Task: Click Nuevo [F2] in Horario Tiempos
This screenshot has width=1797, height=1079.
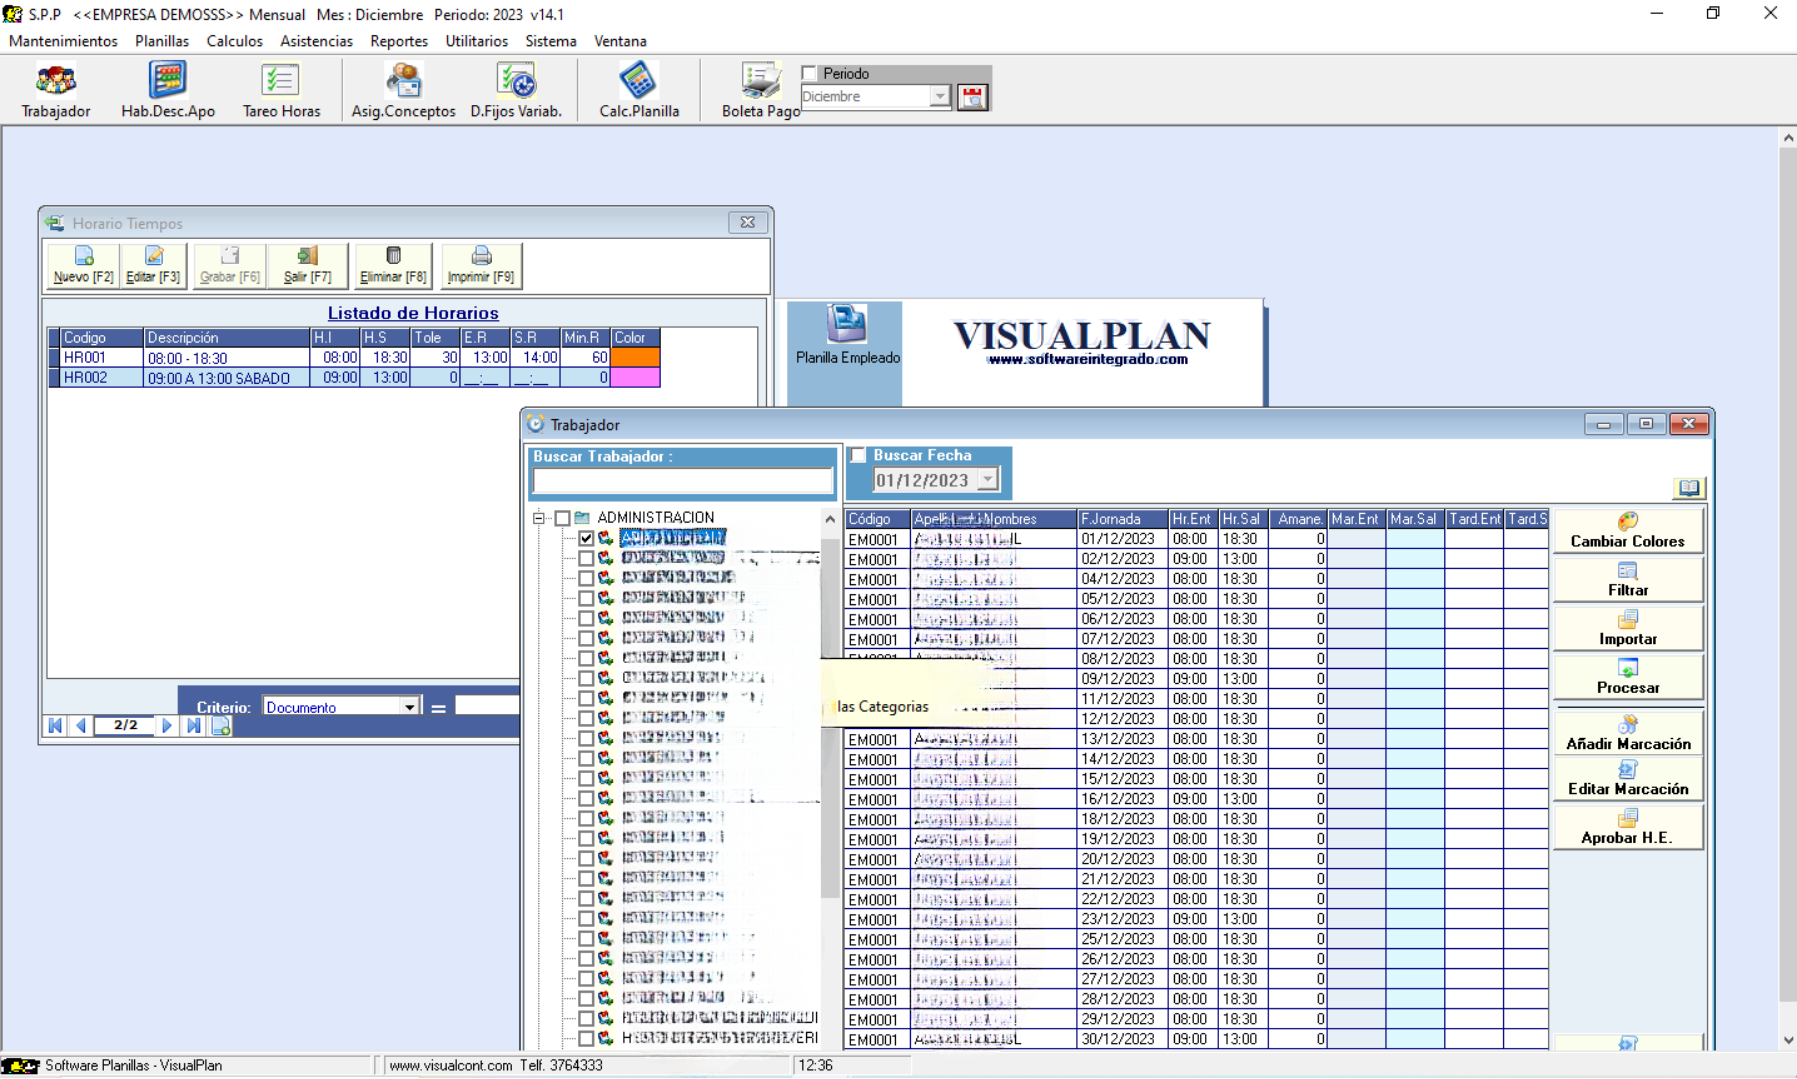Action: [83, 265]
